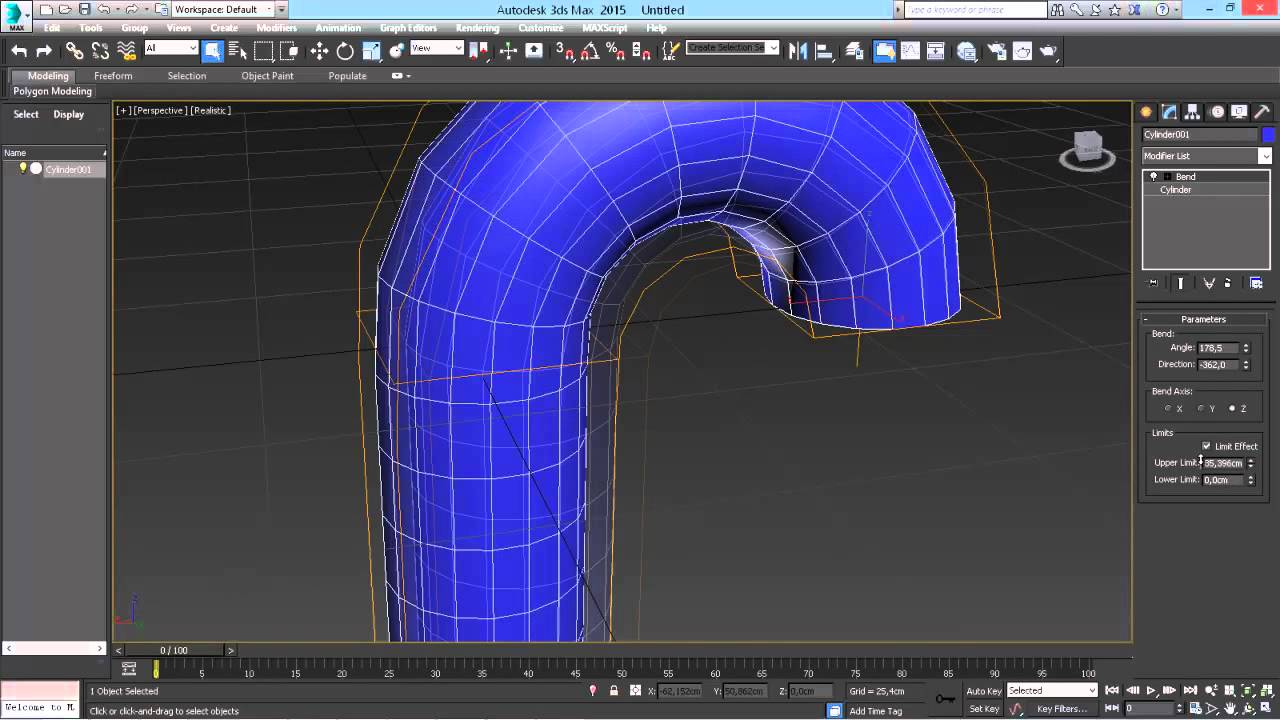Viewport: 1280px width, 720px height.
Task: Toggle Show End Result in modifier stack
Action: point(1180,283)
